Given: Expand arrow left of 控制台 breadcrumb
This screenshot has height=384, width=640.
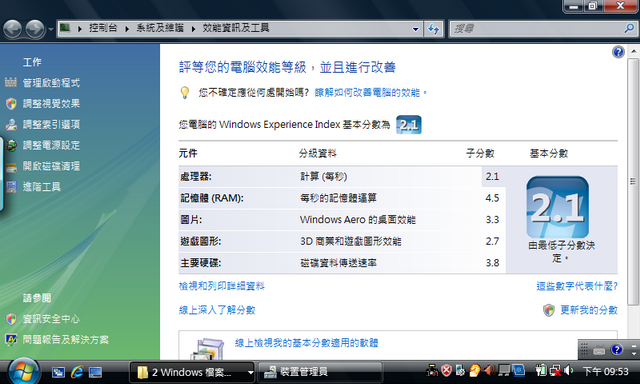Looking at the screenshot, I should point(80,29).
